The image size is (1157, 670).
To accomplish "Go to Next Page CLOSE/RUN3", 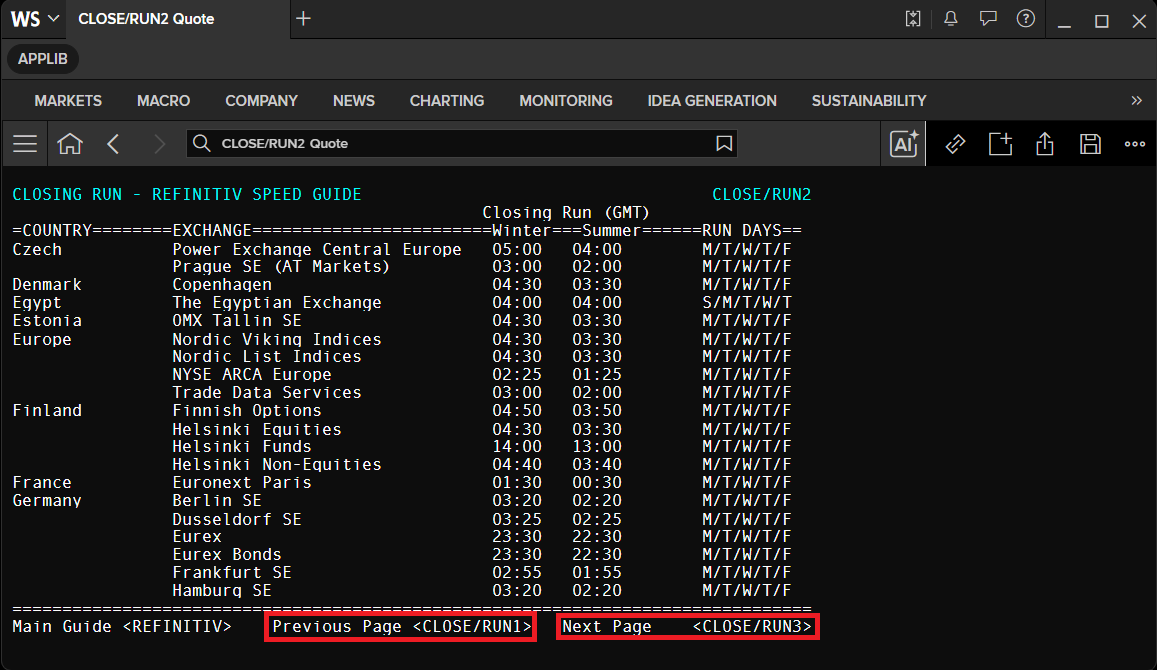I will pyautogui.click(x=688, y=626).
